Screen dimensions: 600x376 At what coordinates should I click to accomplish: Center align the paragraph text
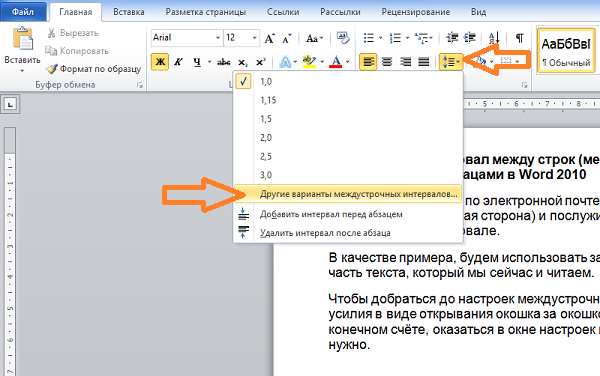tap(387, 62)
